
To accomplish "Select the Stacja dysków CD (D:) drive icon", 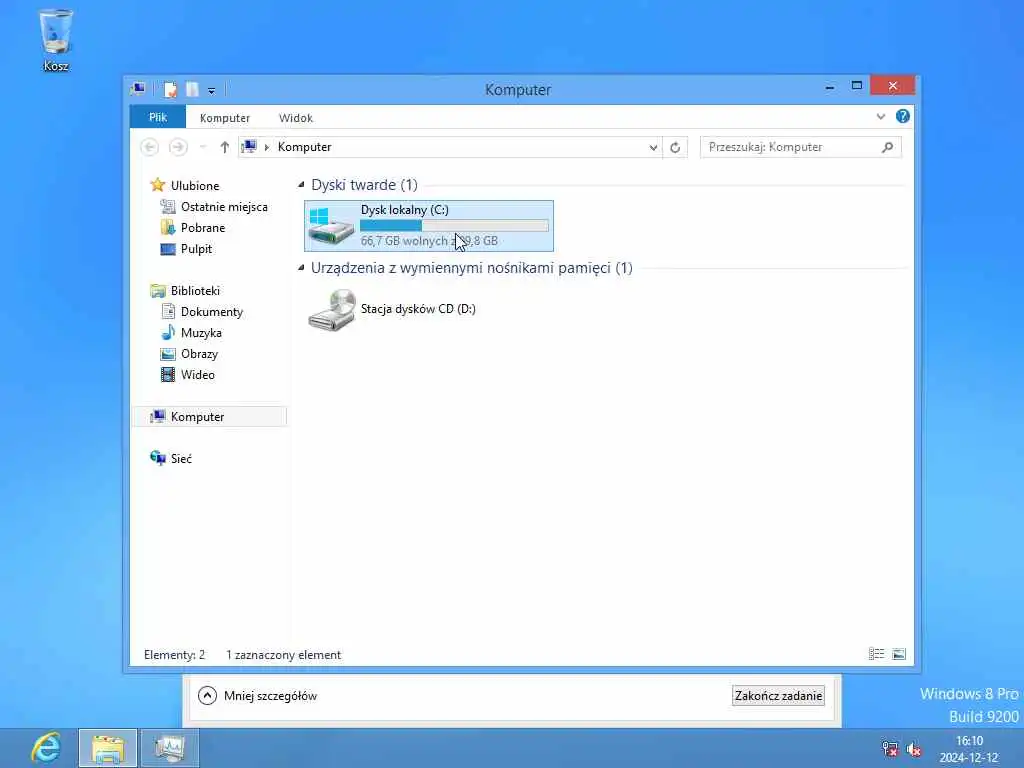I will (332, 310).
